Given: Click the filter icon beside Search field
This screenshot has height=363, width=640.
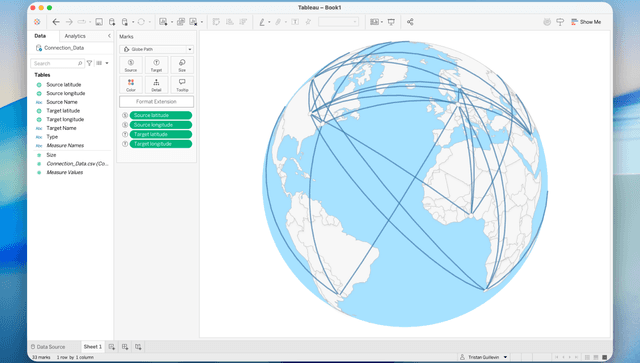Looking at the screenshot, I should [x=89, y=63].
